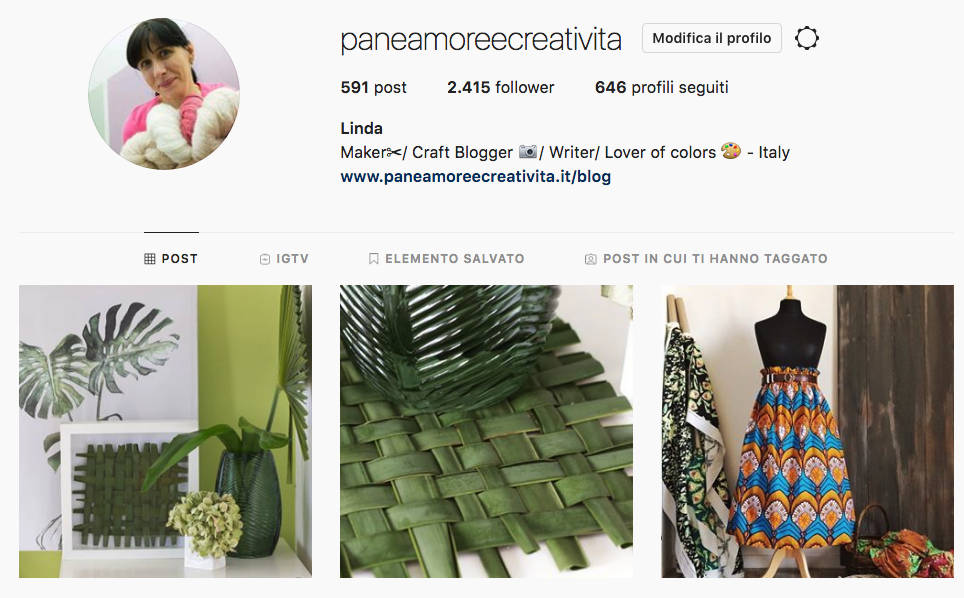This screenshot has height=598, width=964.
Task: Click the 591 post count
Action: [373, 87]
